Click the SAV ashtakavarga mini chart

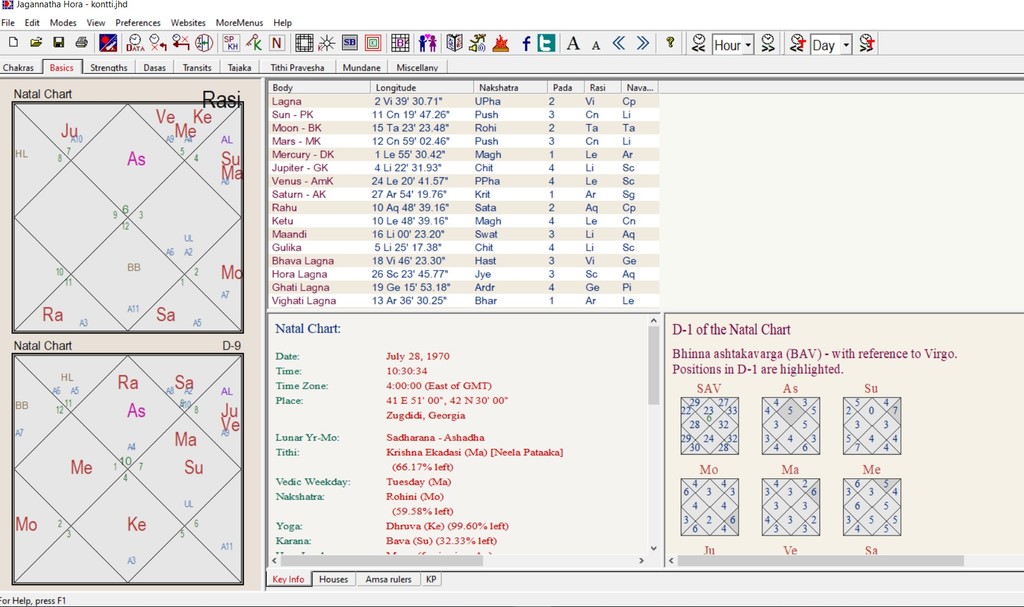pyautogui.click(x=709, y=425)
